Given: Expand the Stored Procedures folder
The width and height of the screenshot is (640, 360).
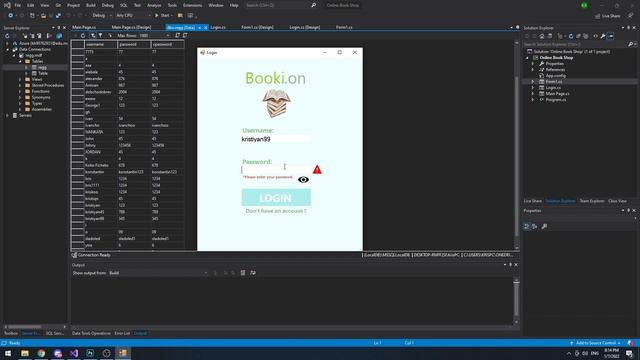Looking at the screenshot, I should pyautogui.click(x=20, y=85).
